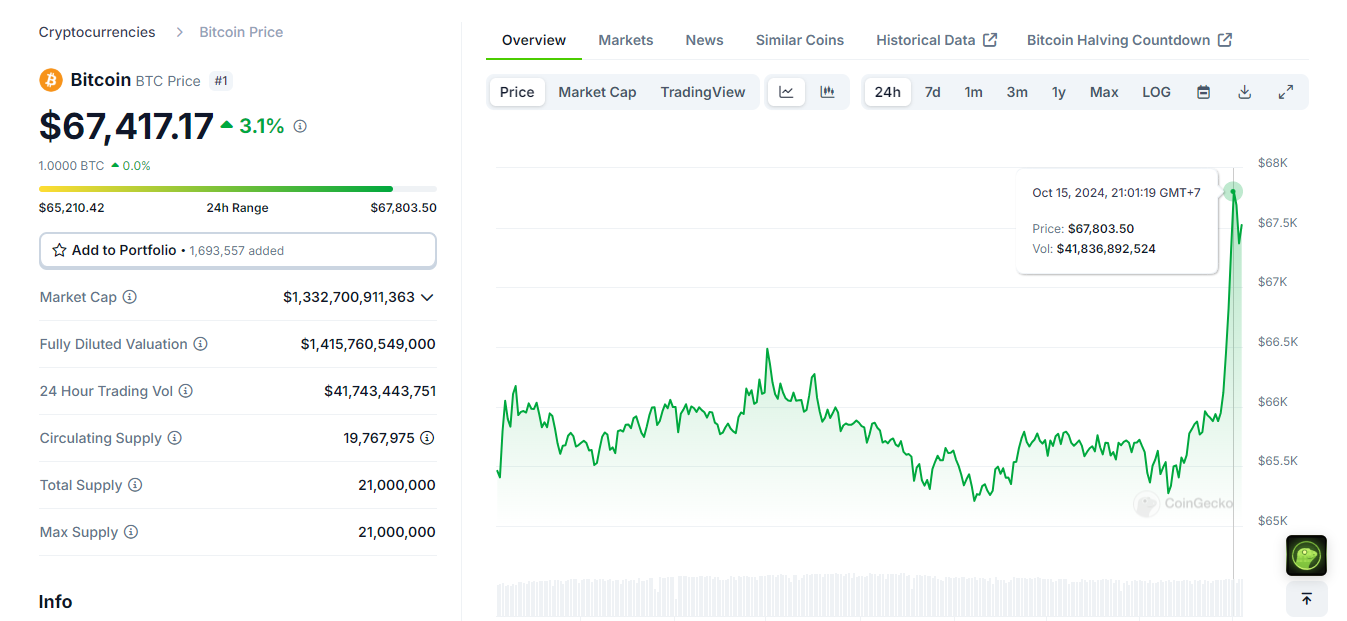The width and height of the screenshot is (1347, 621).
Task: Click the Info section heading
Action: click(x=55, y=602)
